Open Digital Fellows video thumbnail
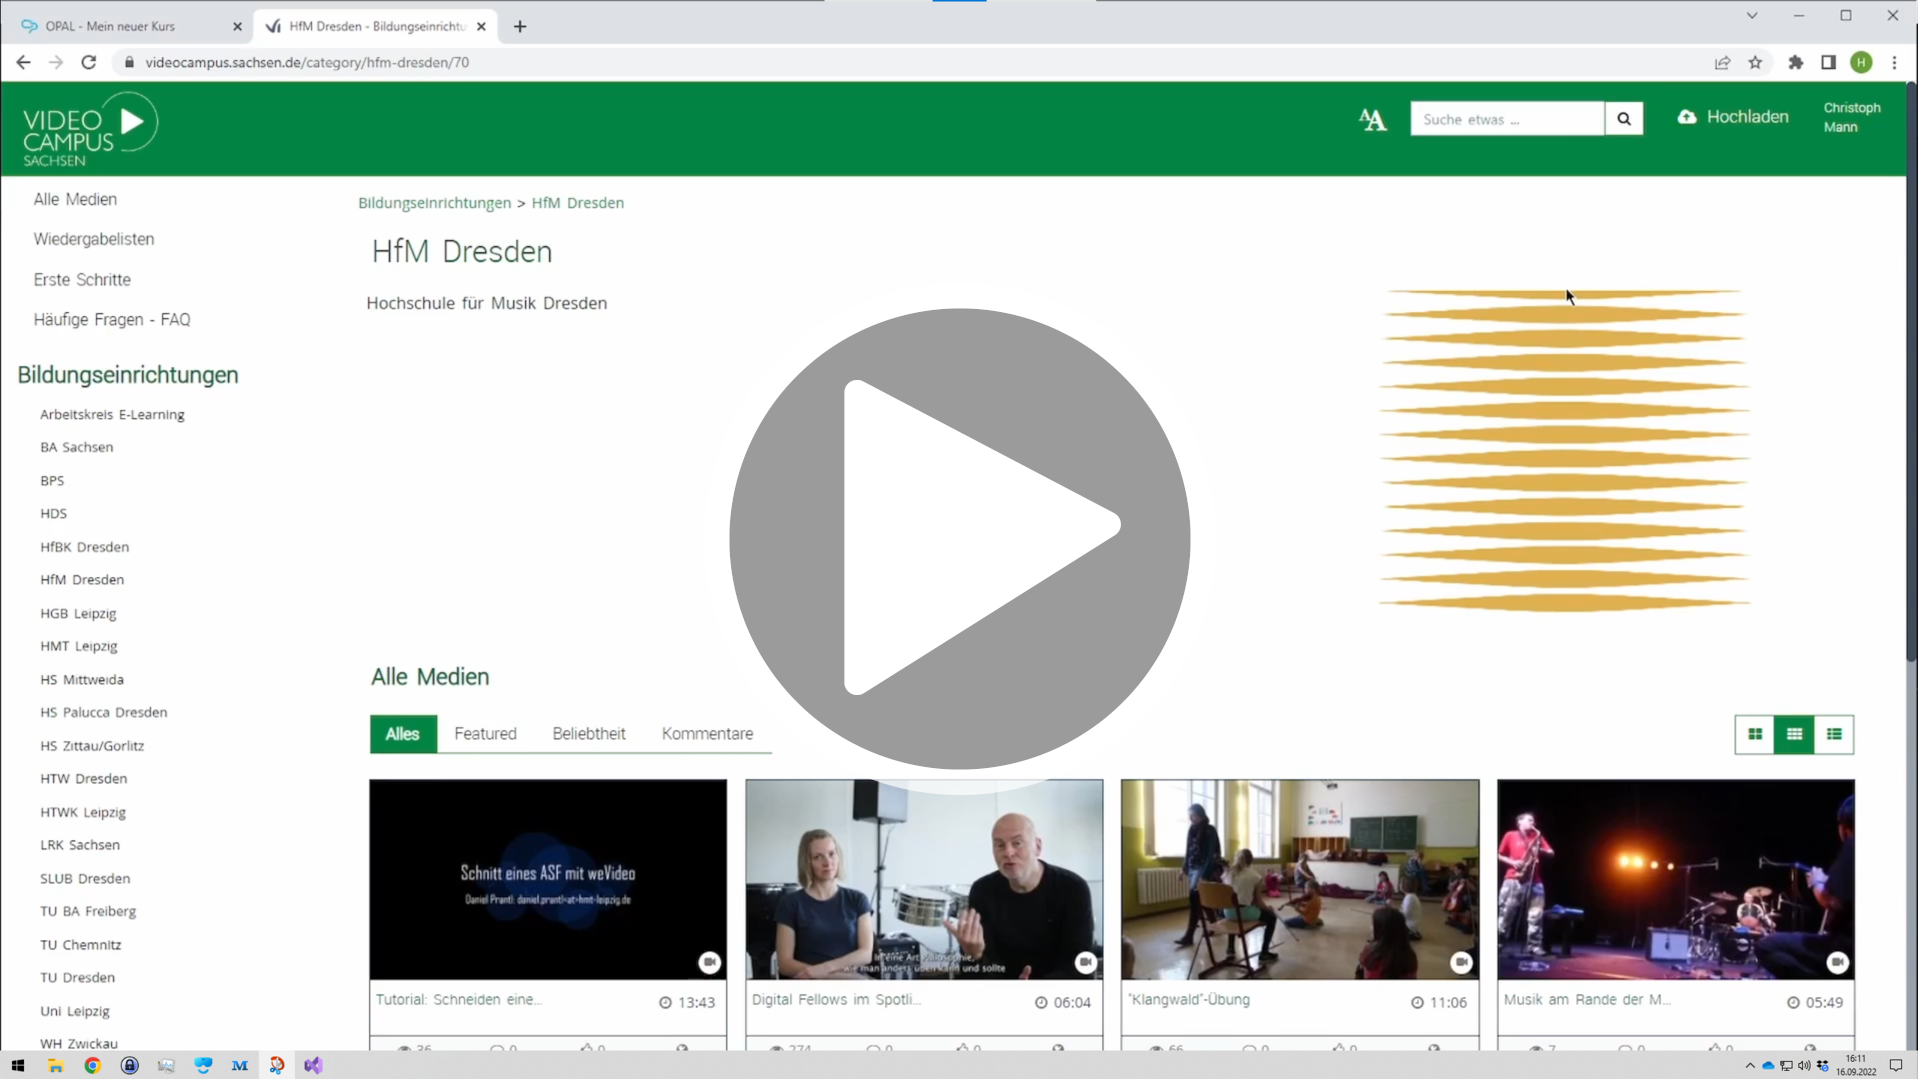Screen dimensions: 1918x1079 (x=924, y=879)
